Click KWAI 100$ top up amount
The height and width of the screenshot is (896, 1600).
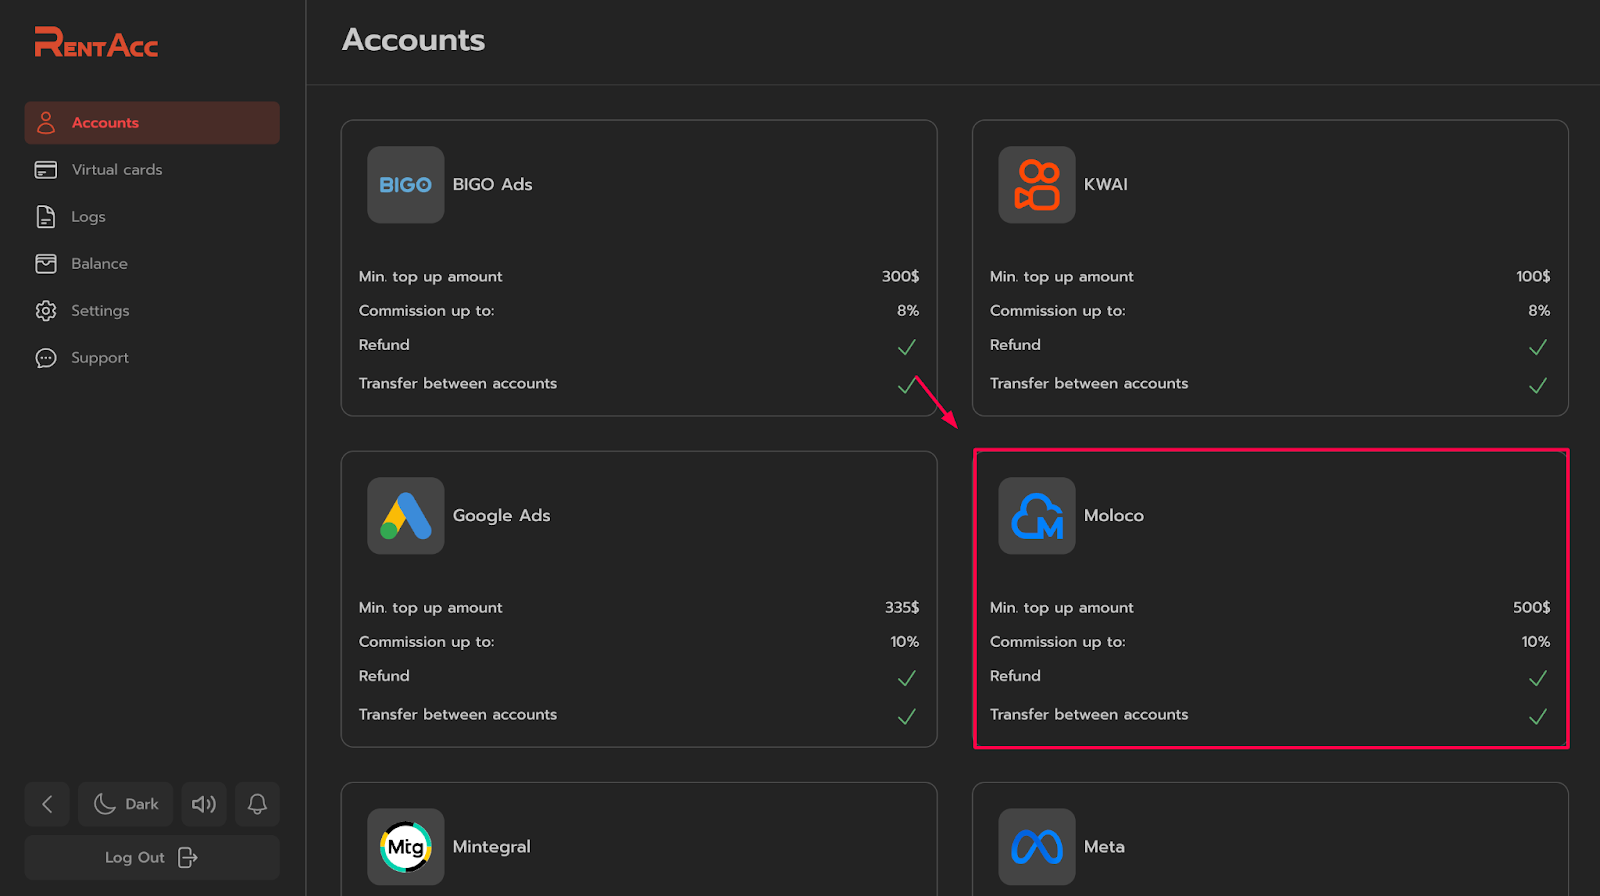pyautogui.click(x=1533, y=277)
